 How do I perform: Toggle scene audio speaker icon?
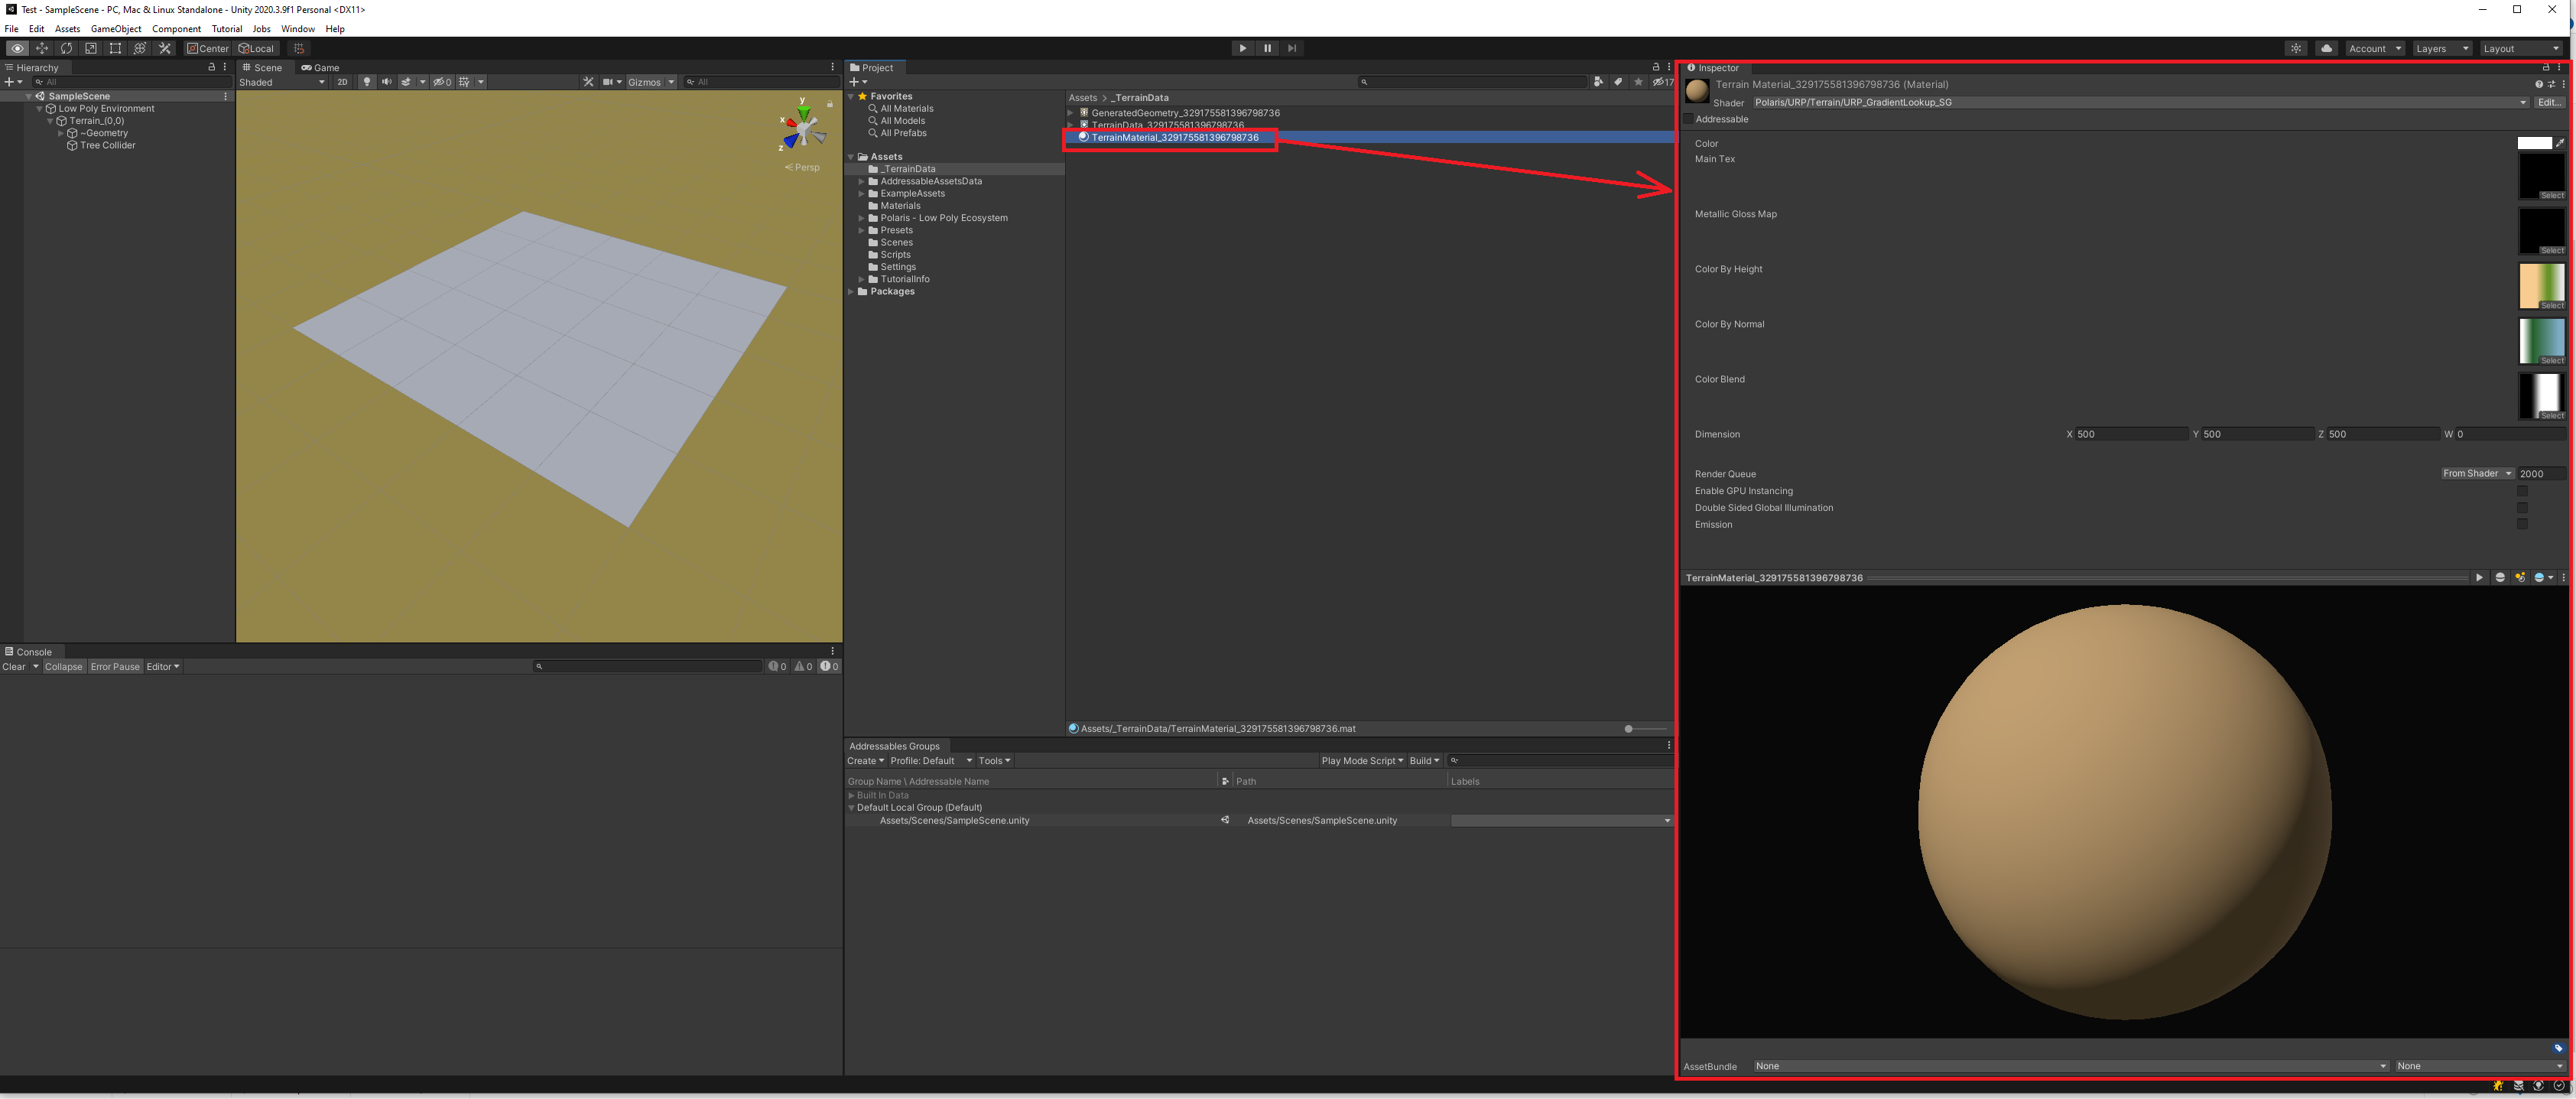coord(387,82)
